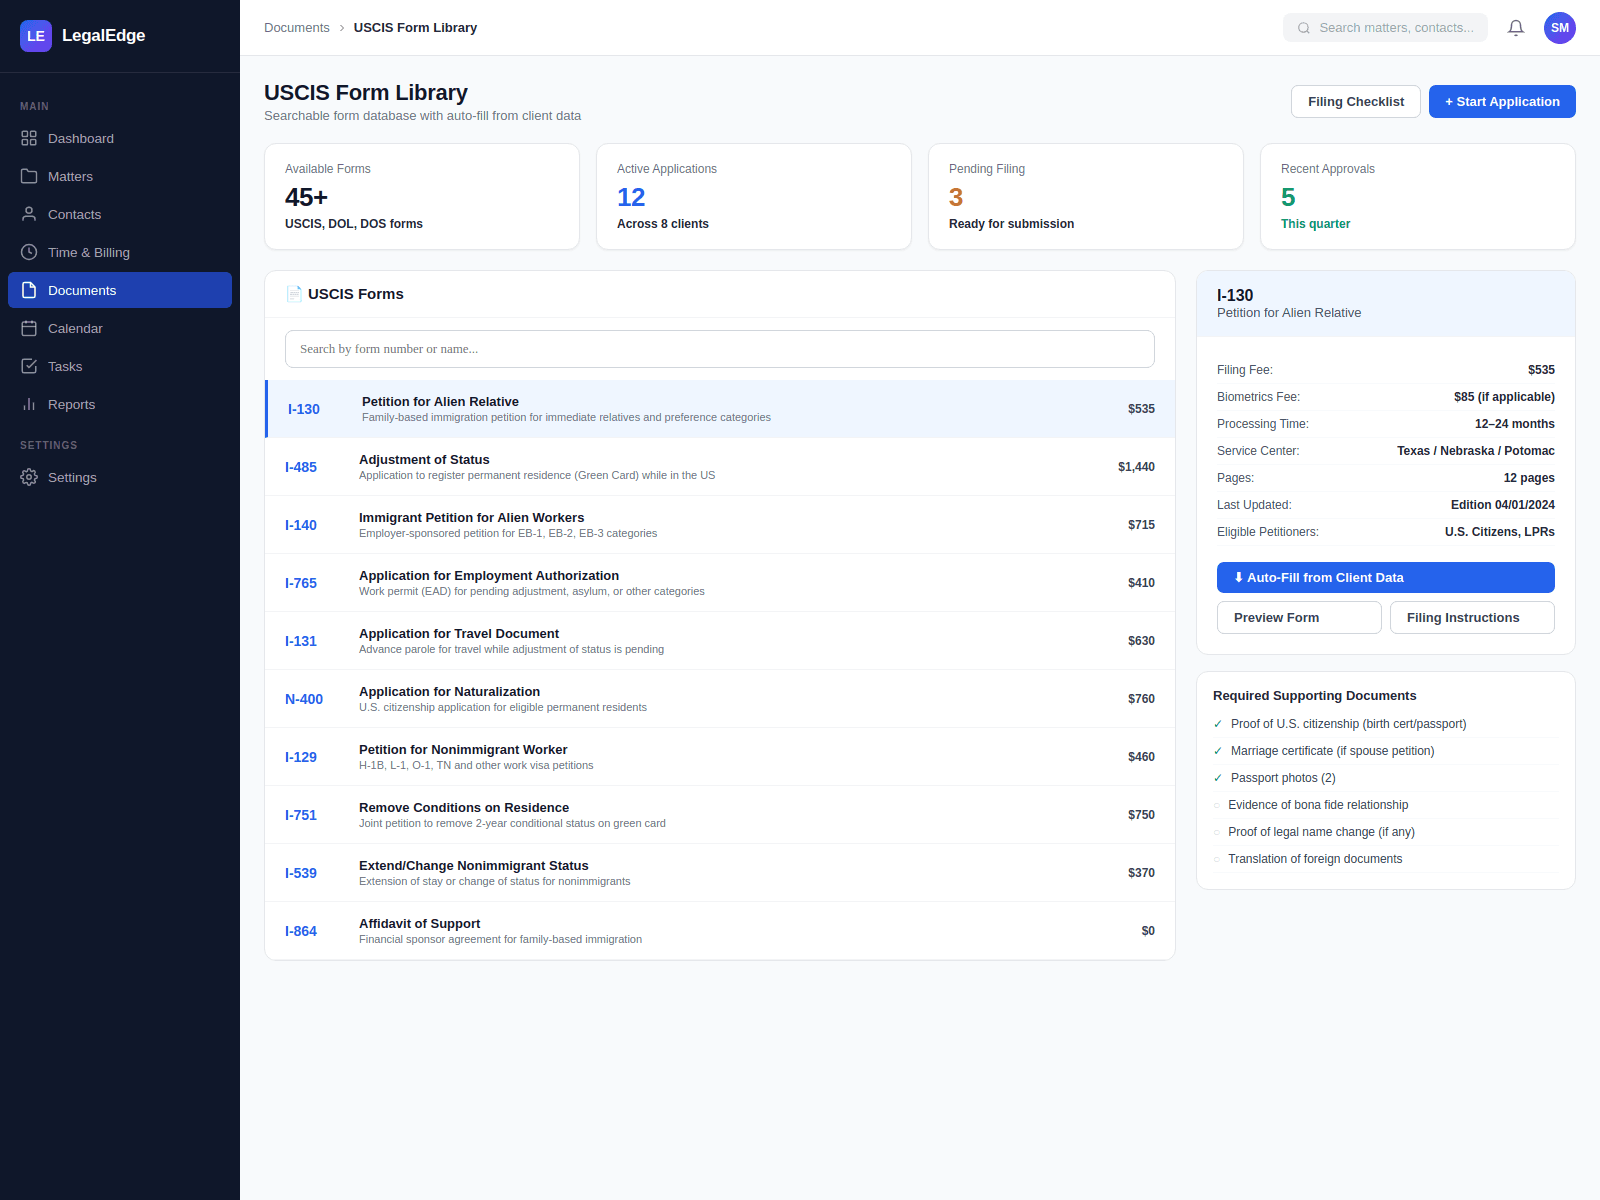Click the USCIS Form Library breadcrumb text

click(415, 28)
